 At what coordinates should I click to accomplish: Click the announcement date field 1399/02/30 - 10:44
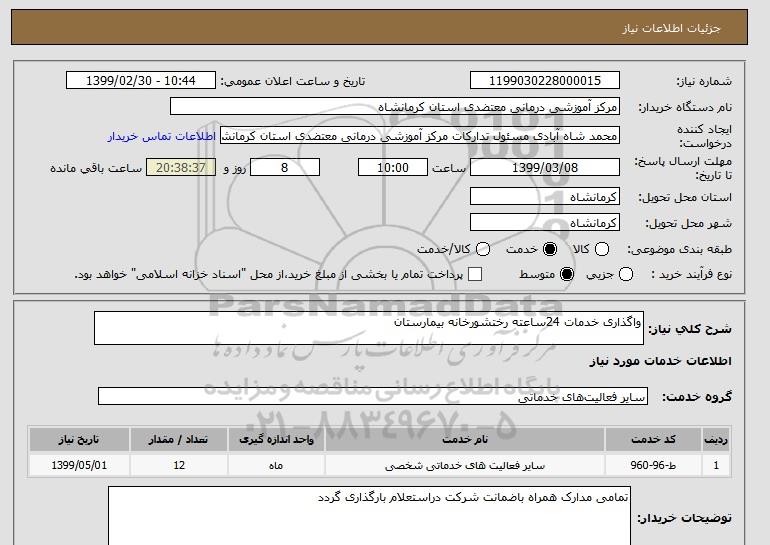point(141,81)
